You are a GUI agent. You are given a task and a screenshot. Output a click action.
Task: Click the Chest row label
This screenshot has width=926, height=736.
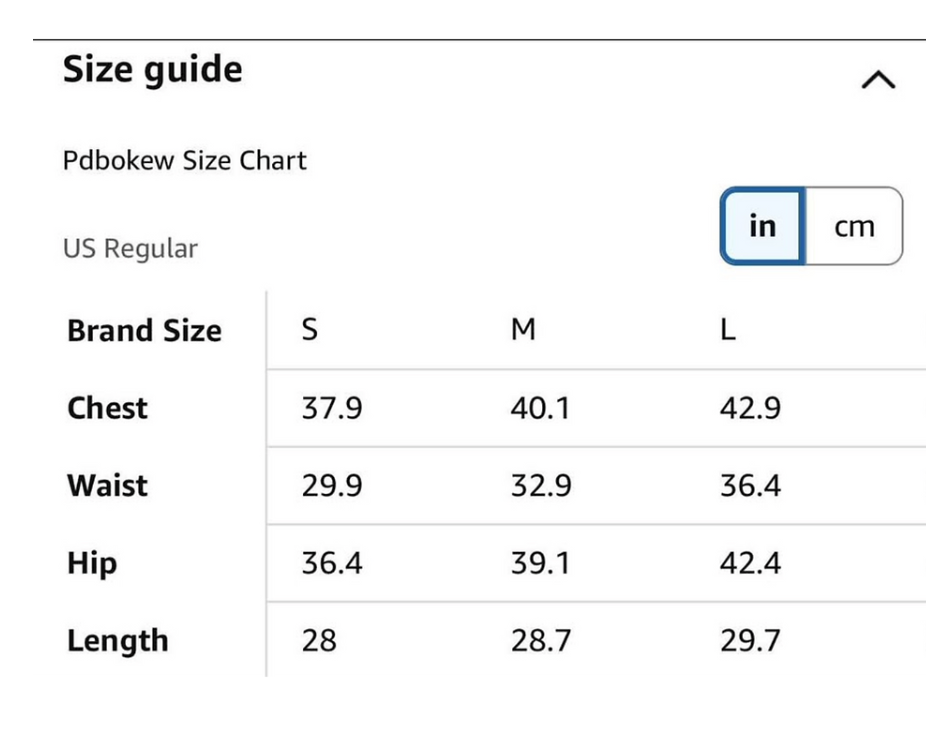107,408
